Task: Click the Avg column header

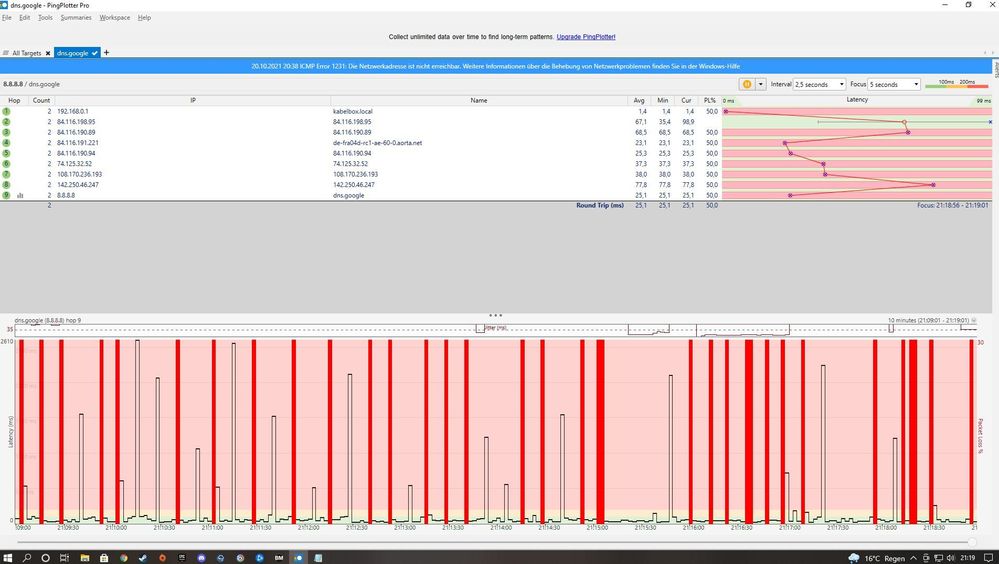Action: pyautogui.click(x=639, y=100)
